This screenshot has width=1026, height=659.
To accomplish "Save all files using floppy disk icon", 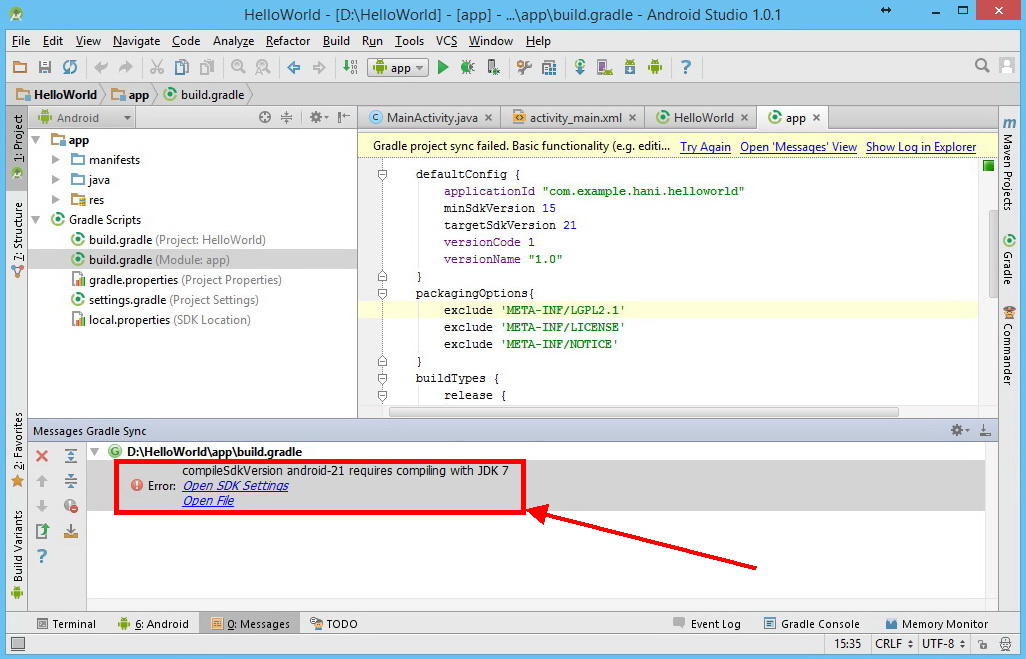I will point(44,67).
